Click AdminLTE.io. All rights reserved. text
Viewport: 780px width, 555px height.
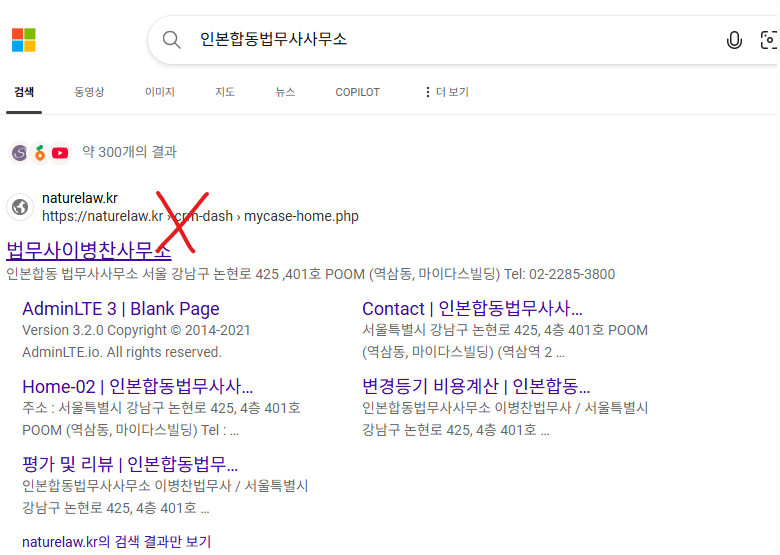[x=122, y=352]
